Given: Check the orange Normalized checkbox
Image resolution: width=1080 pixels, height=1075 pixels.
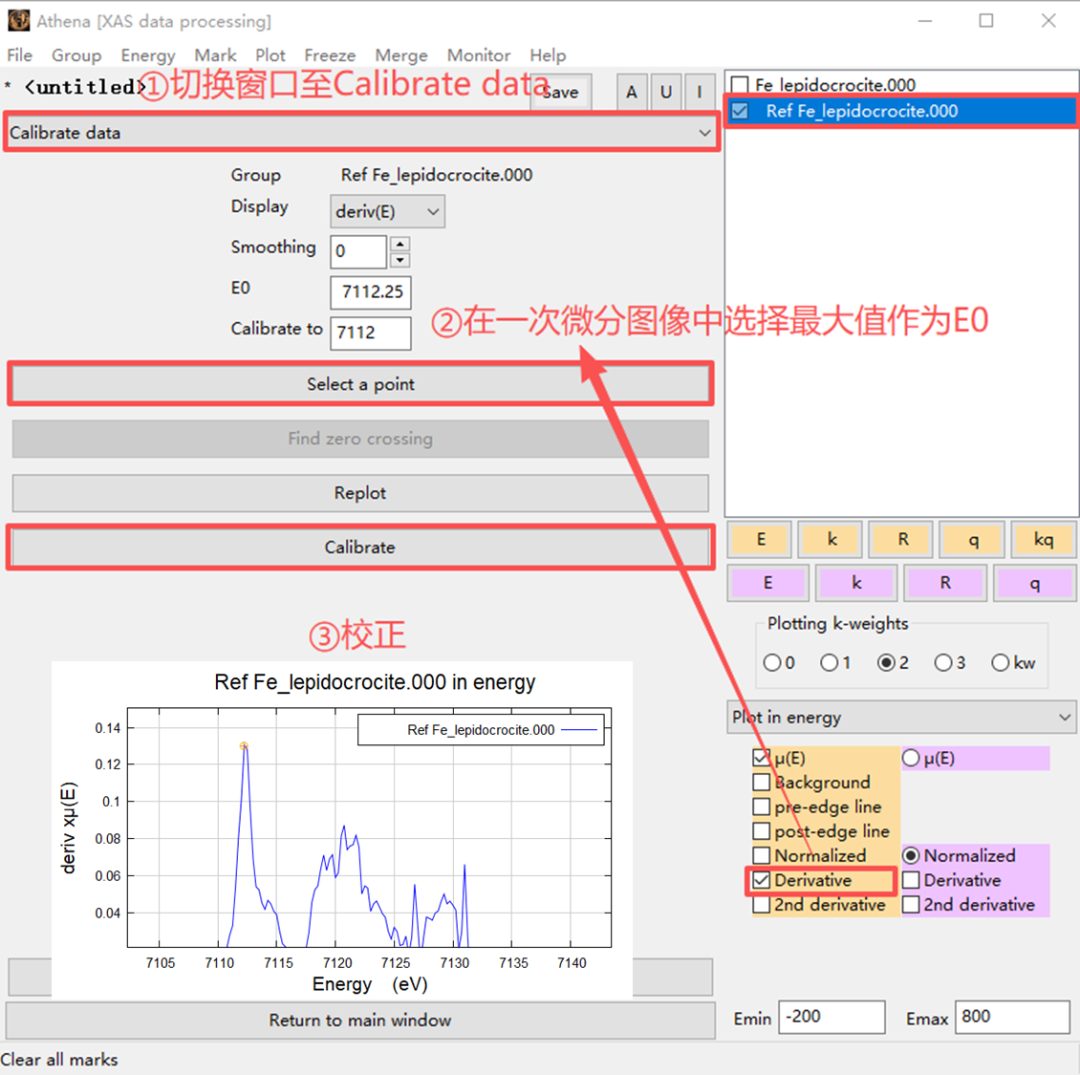Looking at the screenshot, I should [x=761, y=855].
